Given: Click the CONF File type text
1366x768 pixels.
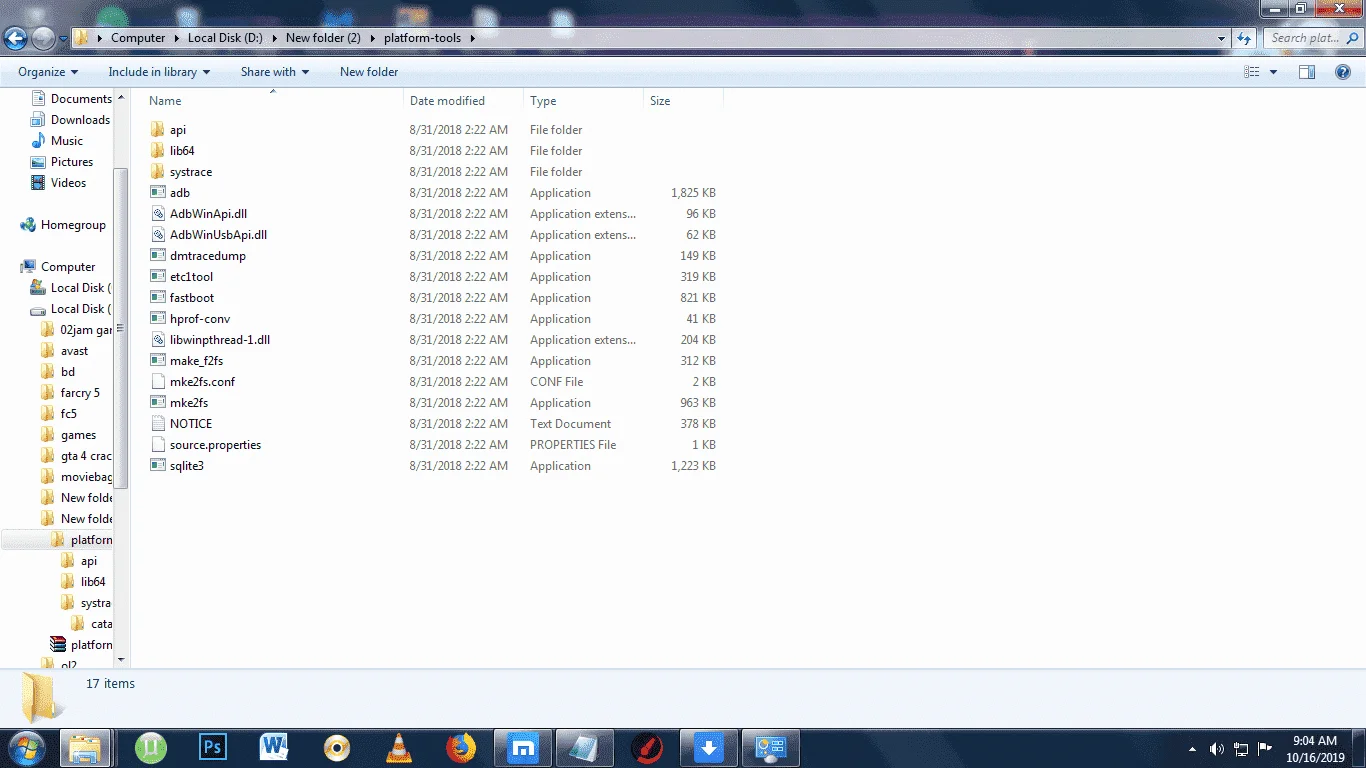Looking at the screenshot, I should (x=557, y=382).
